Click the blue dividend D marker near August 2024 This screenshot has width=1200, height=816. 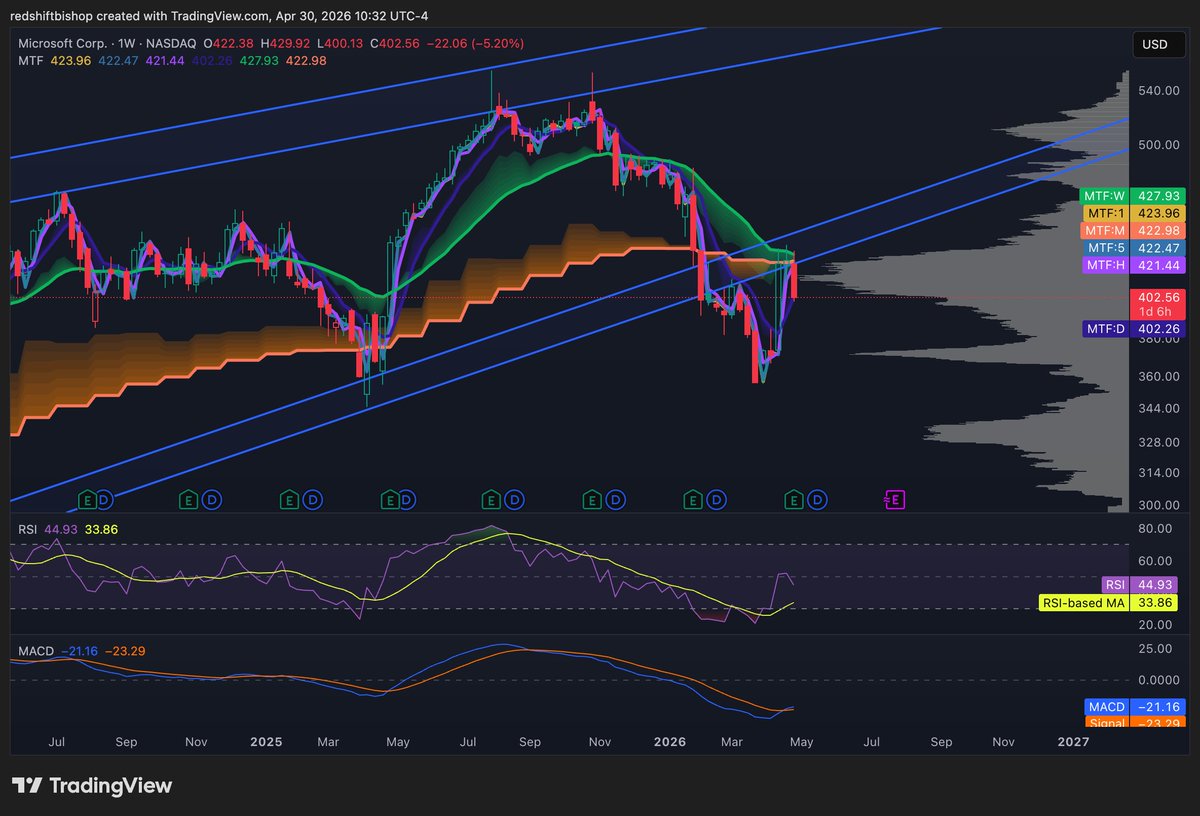pos(106,498)
